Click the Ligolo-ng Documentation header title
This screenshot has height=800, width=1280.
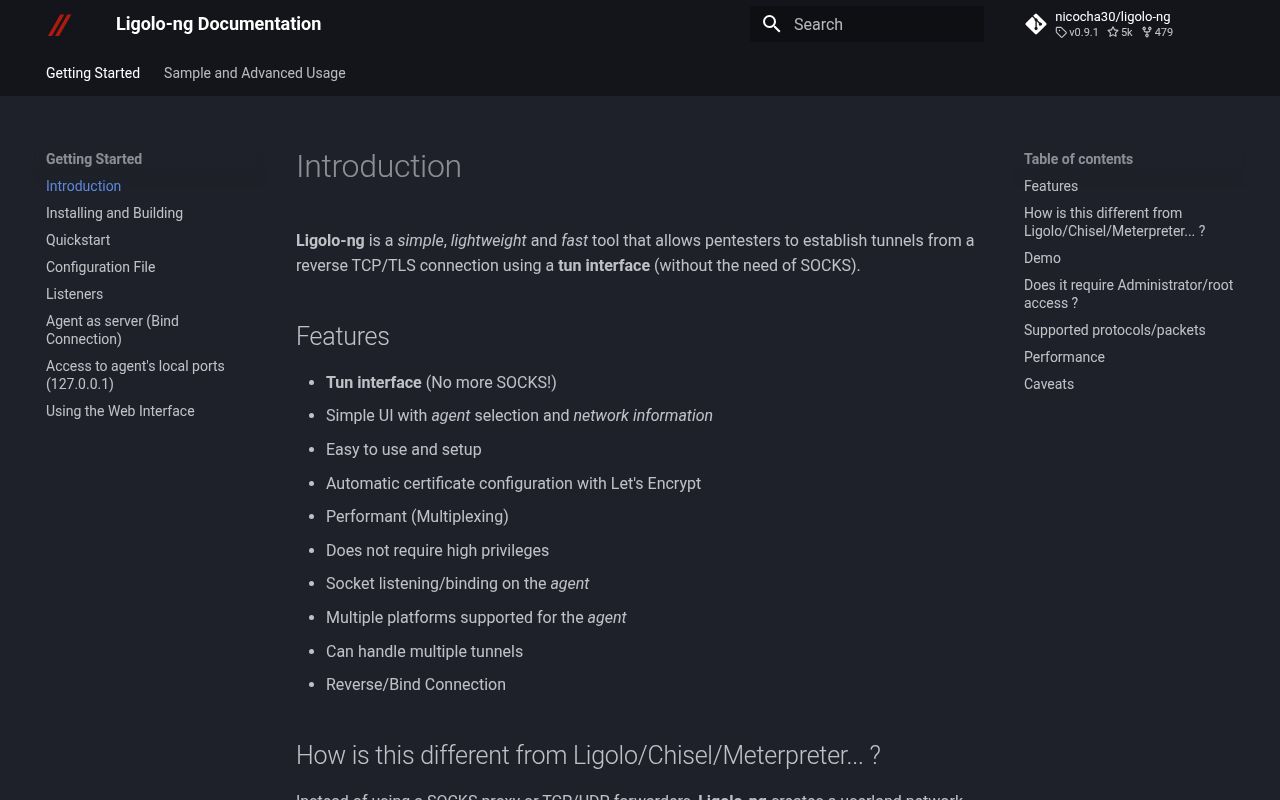tap(218, 24)
